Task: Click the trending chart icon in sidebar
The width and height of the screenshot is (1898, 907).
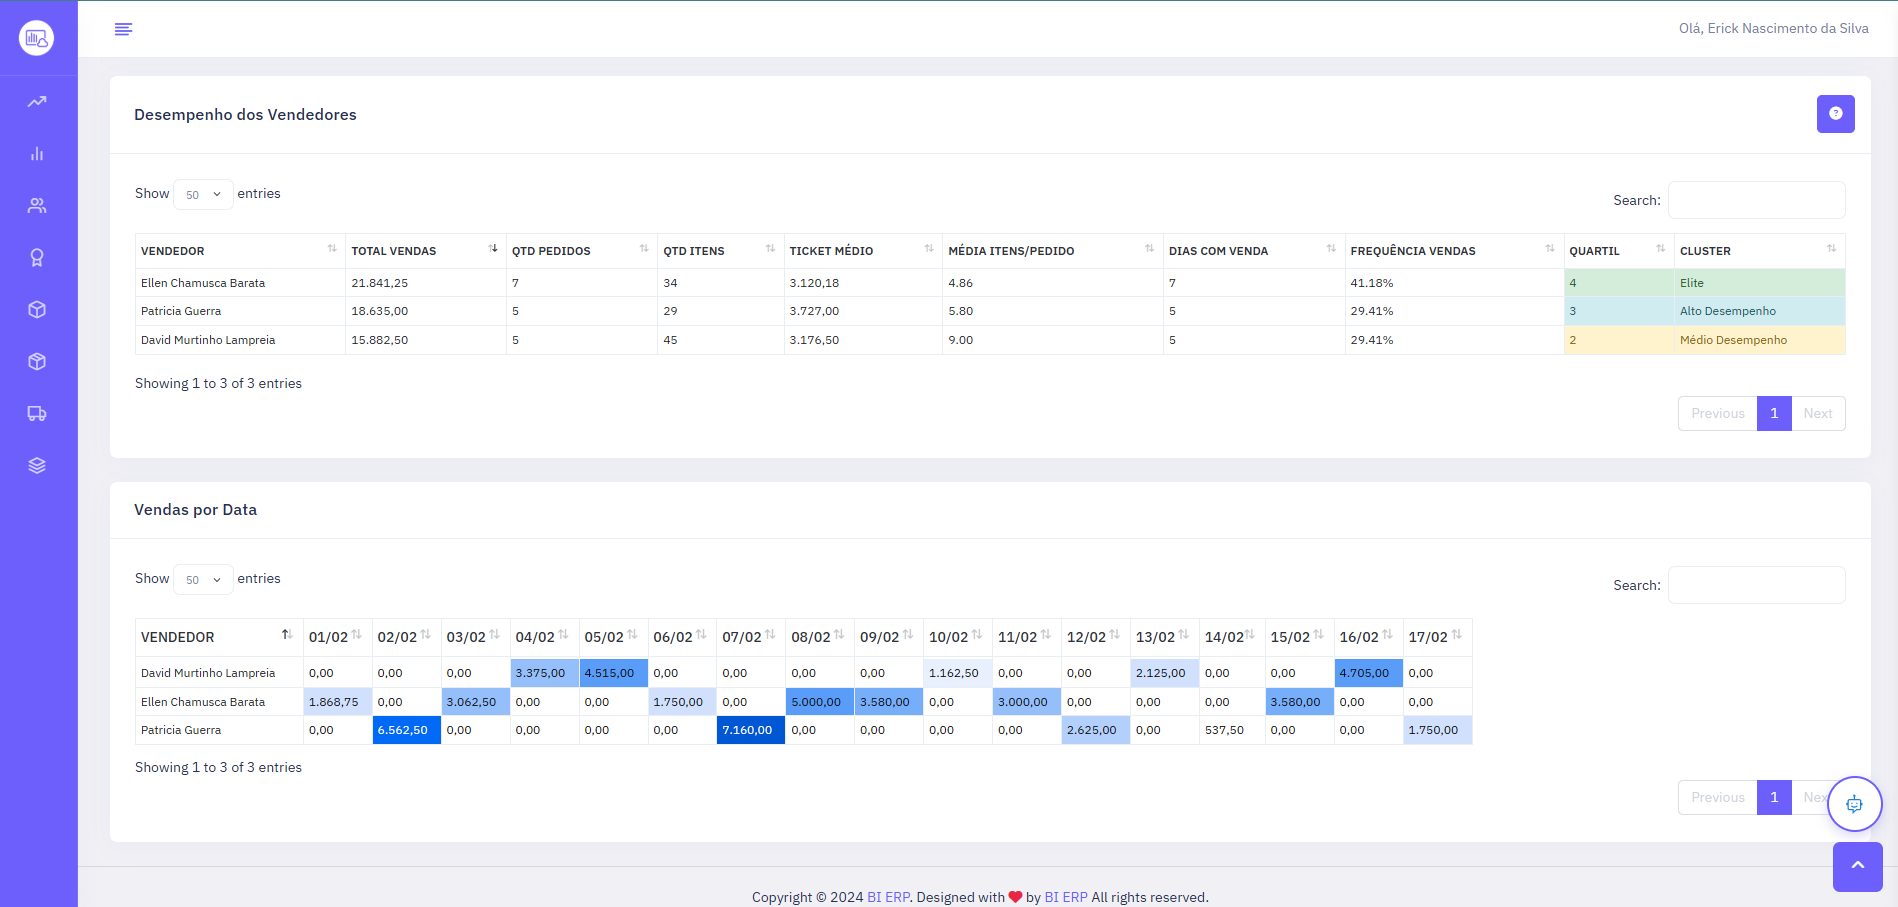Action: 37,102
